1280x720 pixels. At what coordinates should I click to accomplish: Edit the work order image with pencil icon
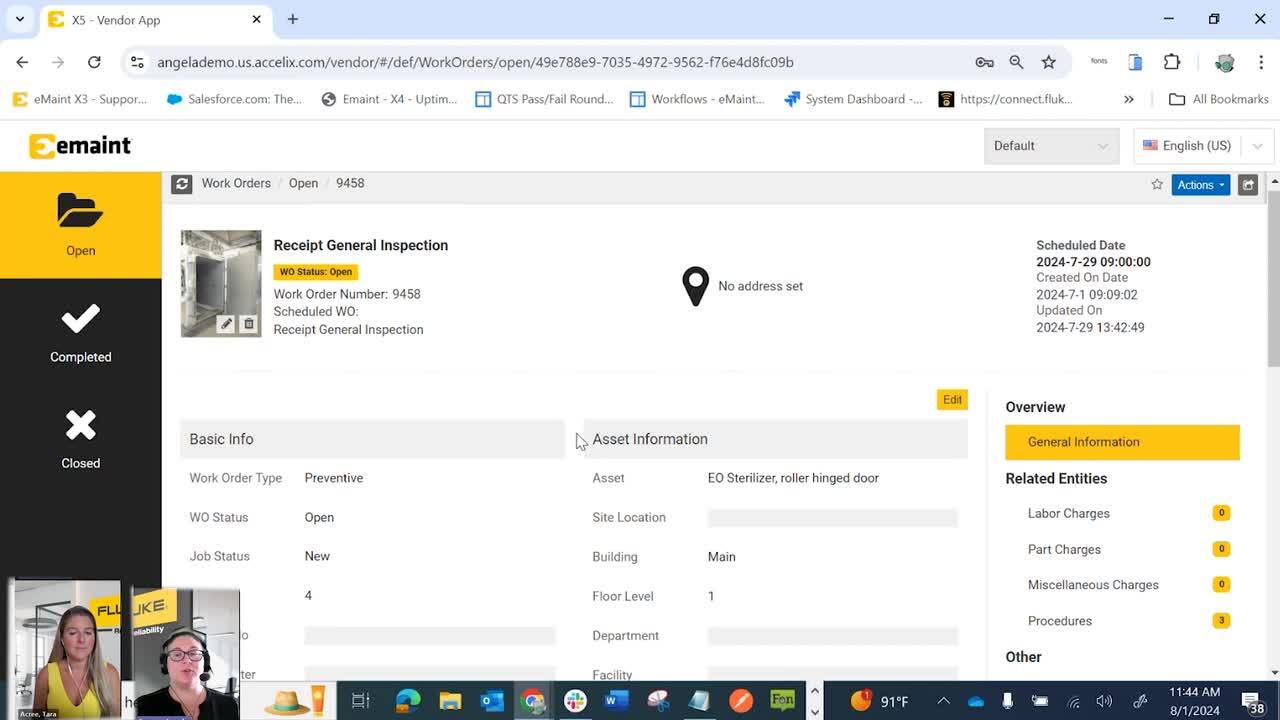click(x=227, y=324)
